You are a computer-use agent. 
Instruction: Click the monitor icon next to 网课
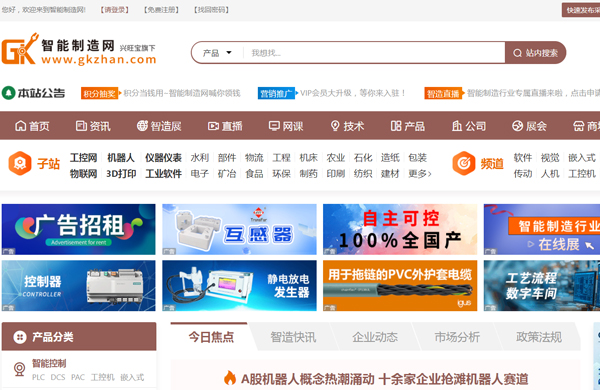274,126
